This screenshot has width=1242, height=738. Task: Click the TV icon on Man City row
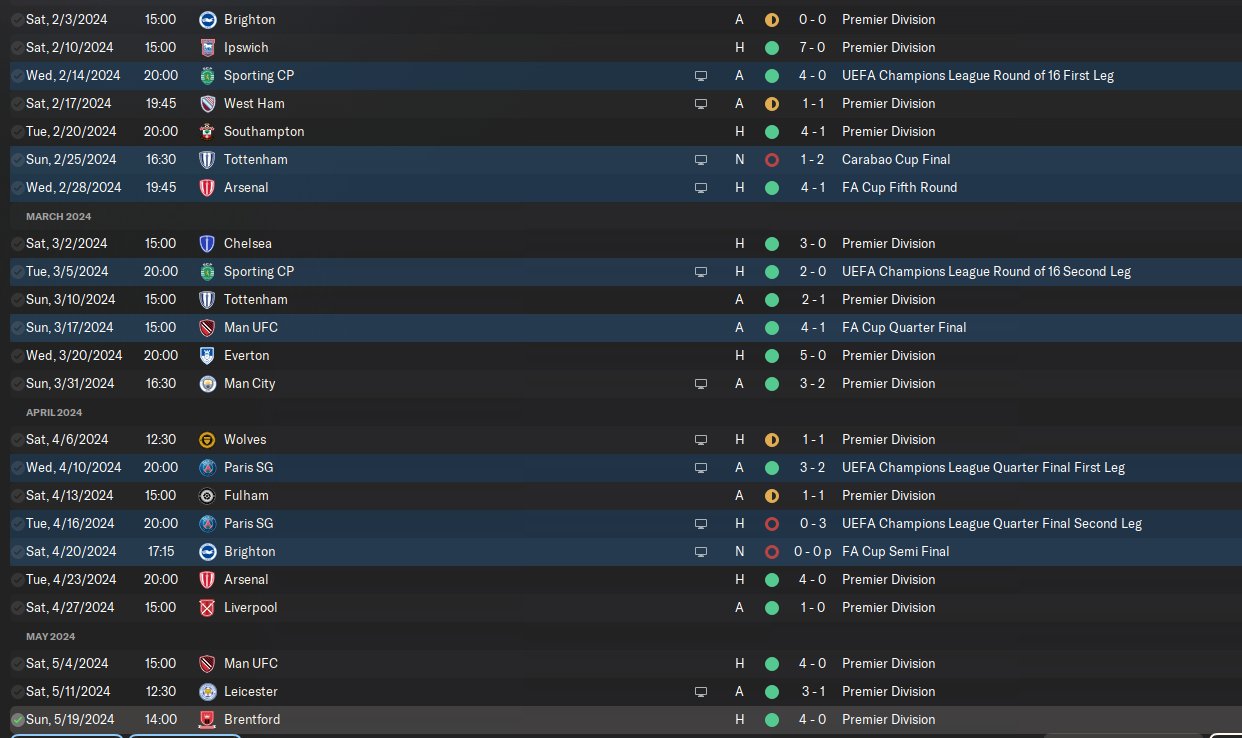701,384
